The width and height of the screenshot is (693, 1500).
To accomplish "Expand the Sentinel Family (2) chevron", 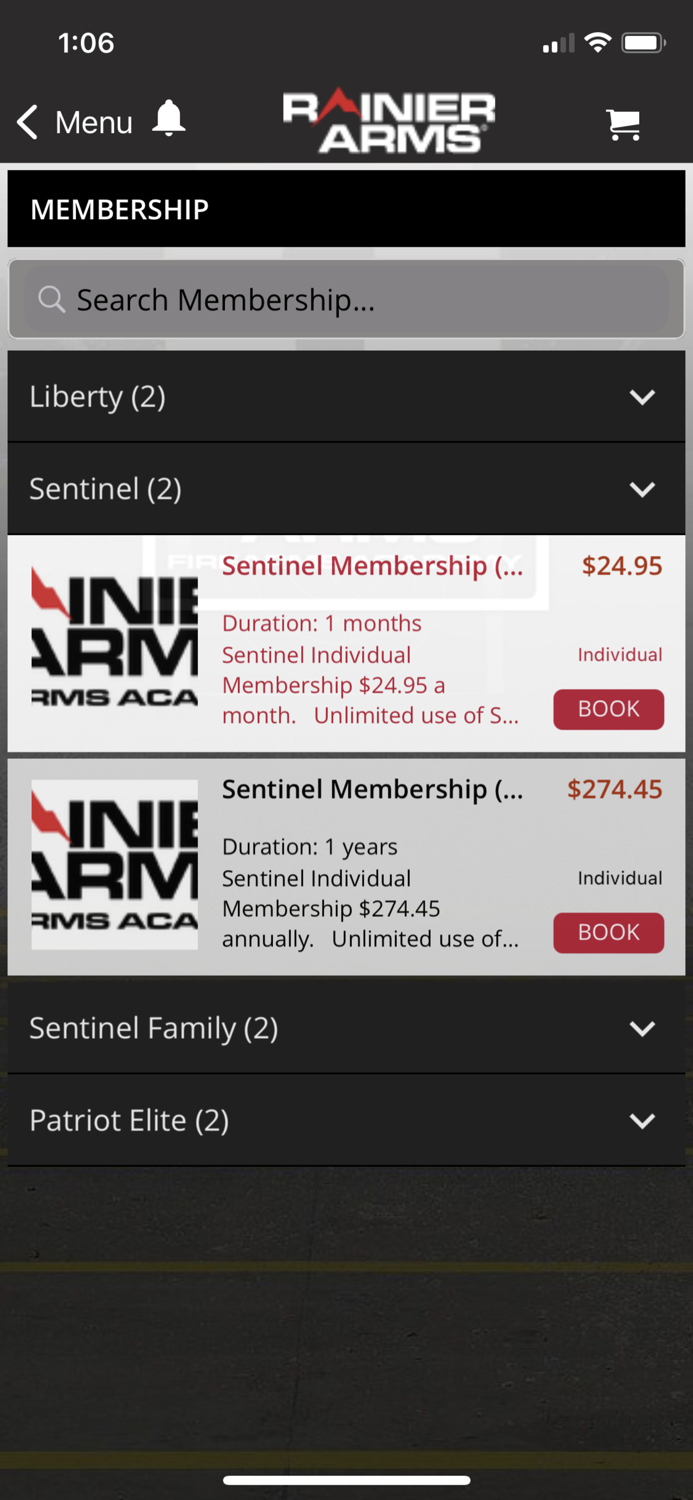I will point(643,1028).
